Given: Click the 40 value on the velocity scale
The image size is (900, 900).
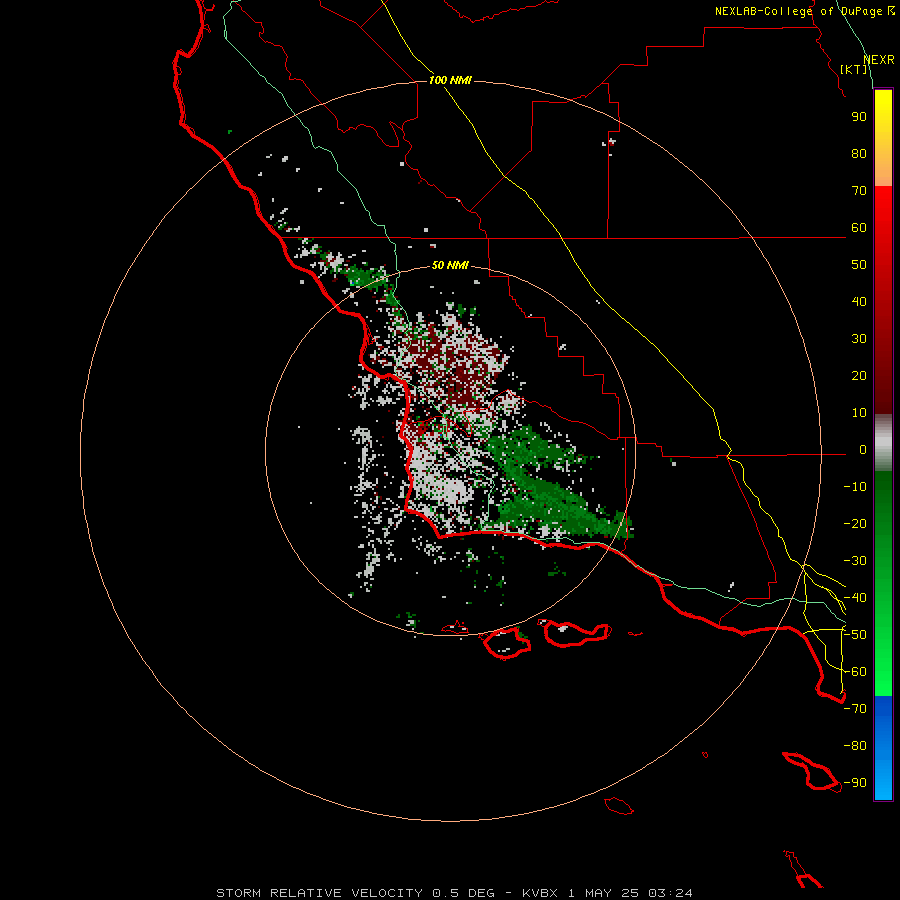Looking at the screenshot, I should coord(859,301).
